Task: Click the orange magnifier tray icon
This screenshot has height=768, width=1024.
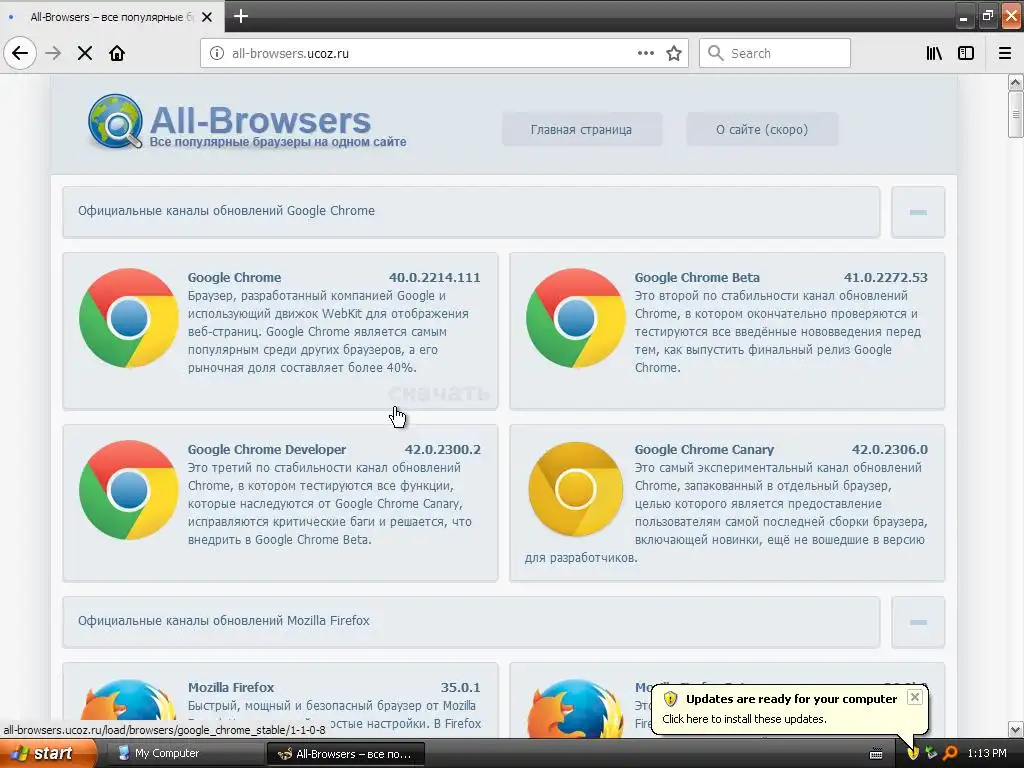Action: pyautogui.click(x=950, y=753)
